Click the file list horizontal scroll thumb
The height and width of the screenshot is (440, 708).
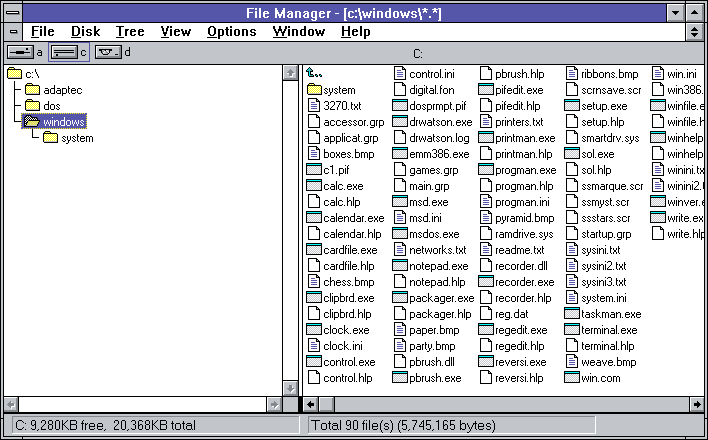click(x=327, y=404)
